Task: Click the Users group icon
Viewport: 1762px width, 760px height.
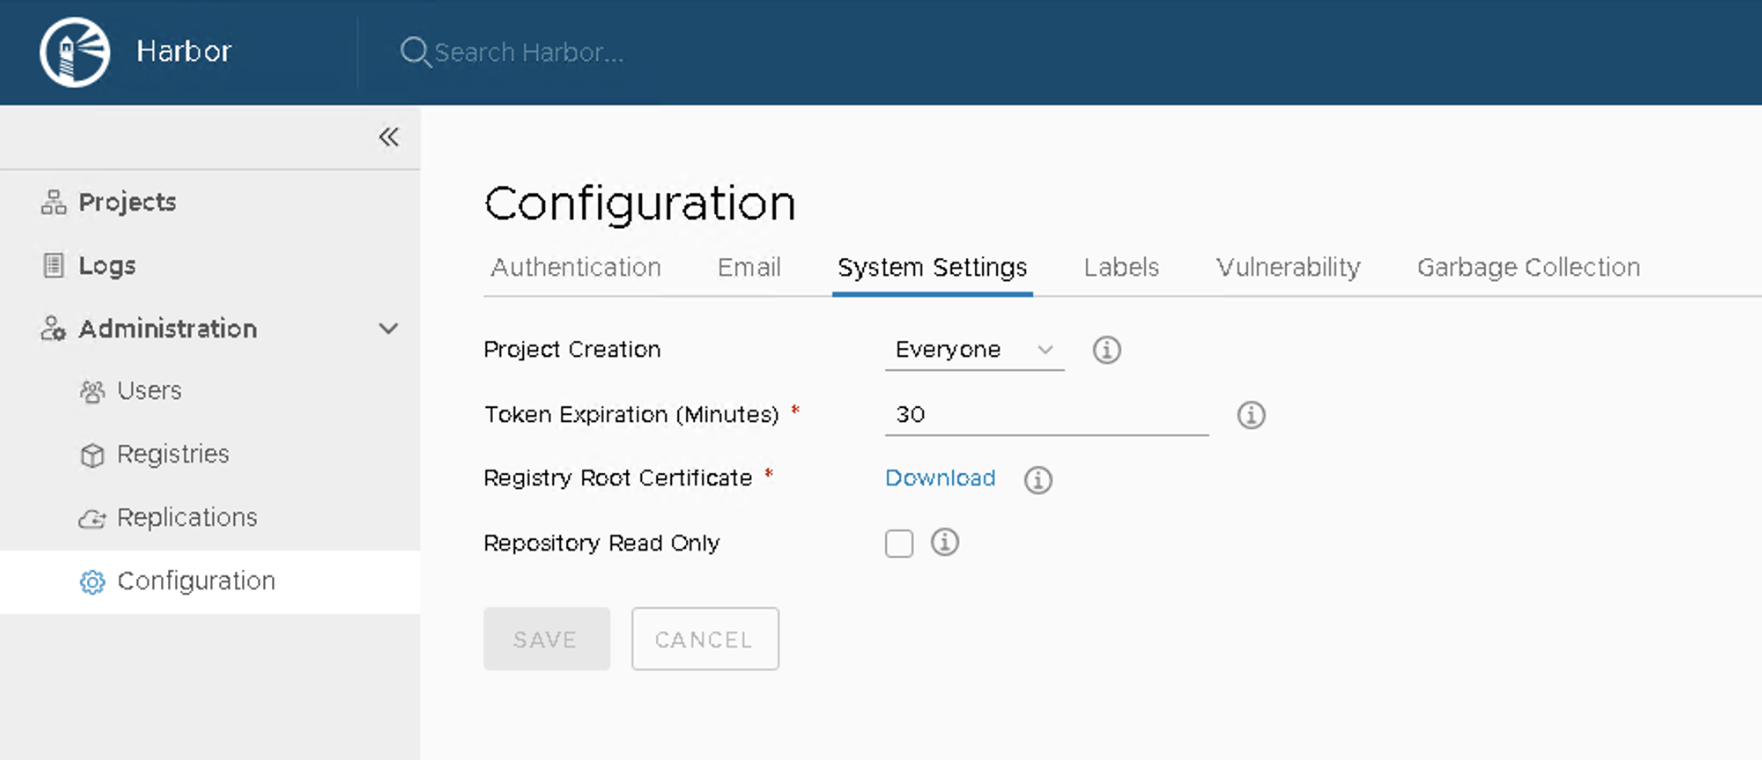Action: click(x=92, y=391)
